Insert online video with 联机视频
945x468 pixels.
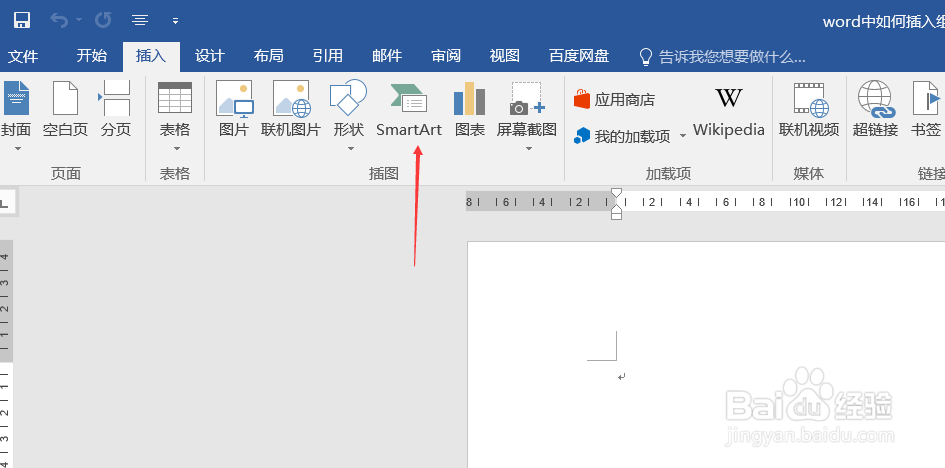pos(809,109)
